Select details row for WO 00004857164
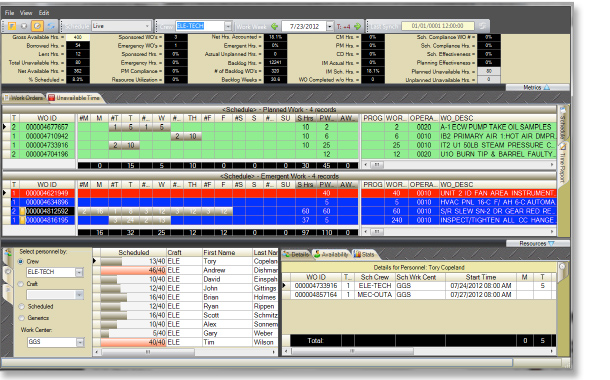Viewport: 610px width, 380px height. [x=422, y=295]
